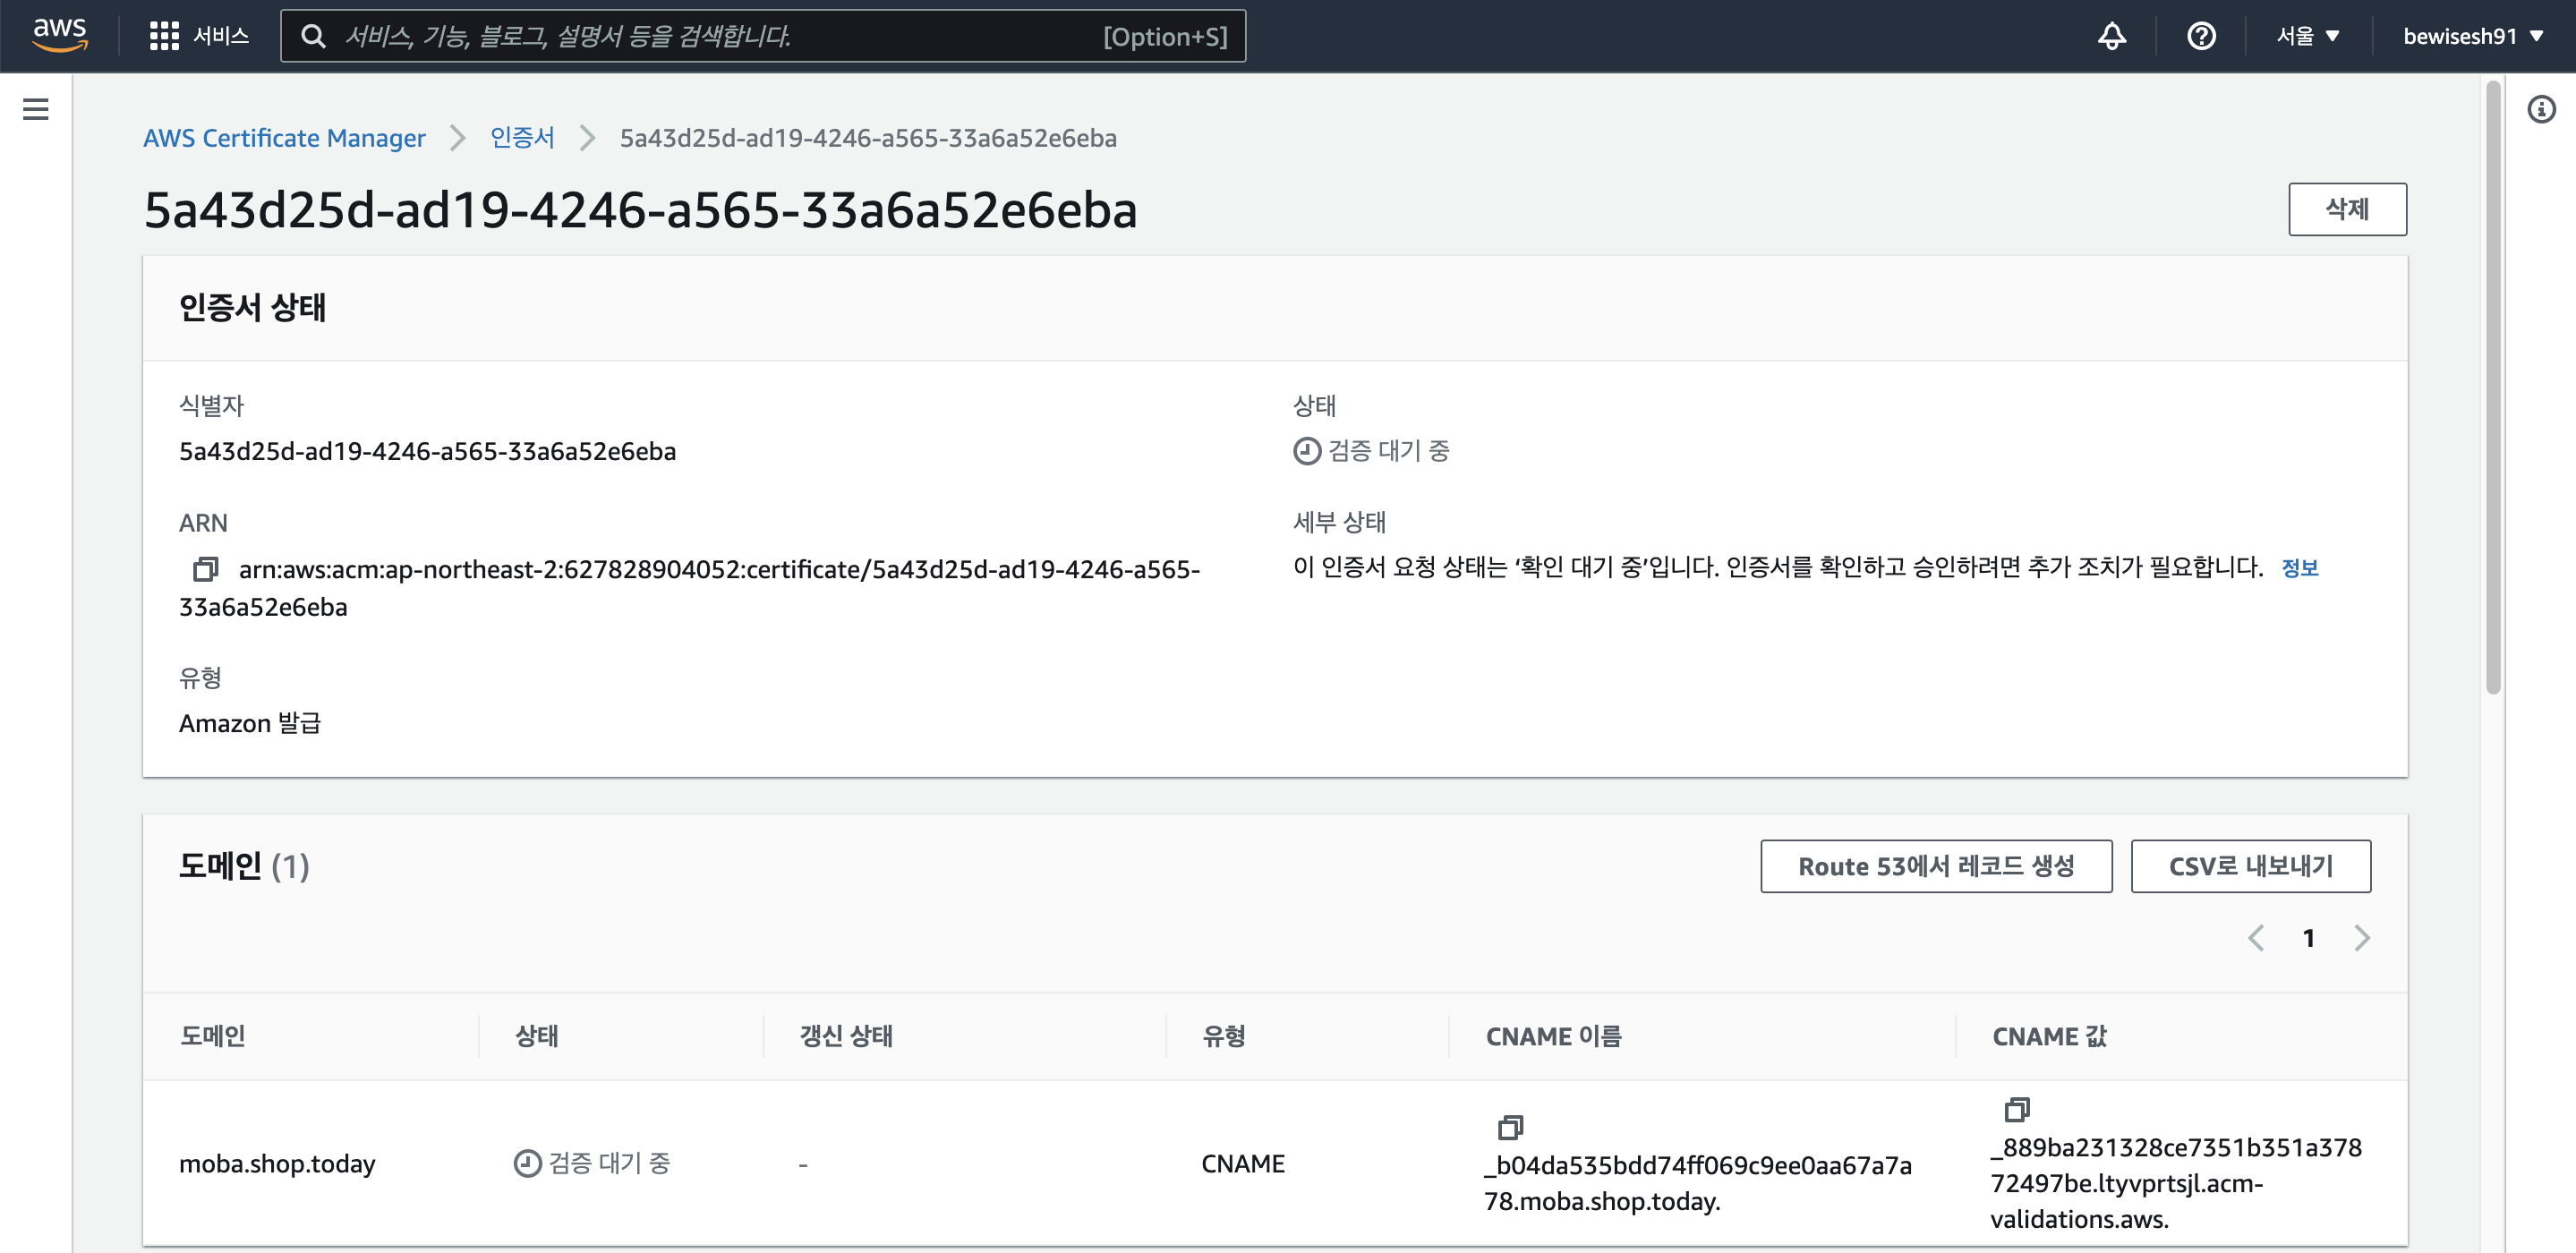The width and height of the screenshot is (2576, 1253).
Task: Open the hamburger side navigation menu
Action: coord(36,109)
